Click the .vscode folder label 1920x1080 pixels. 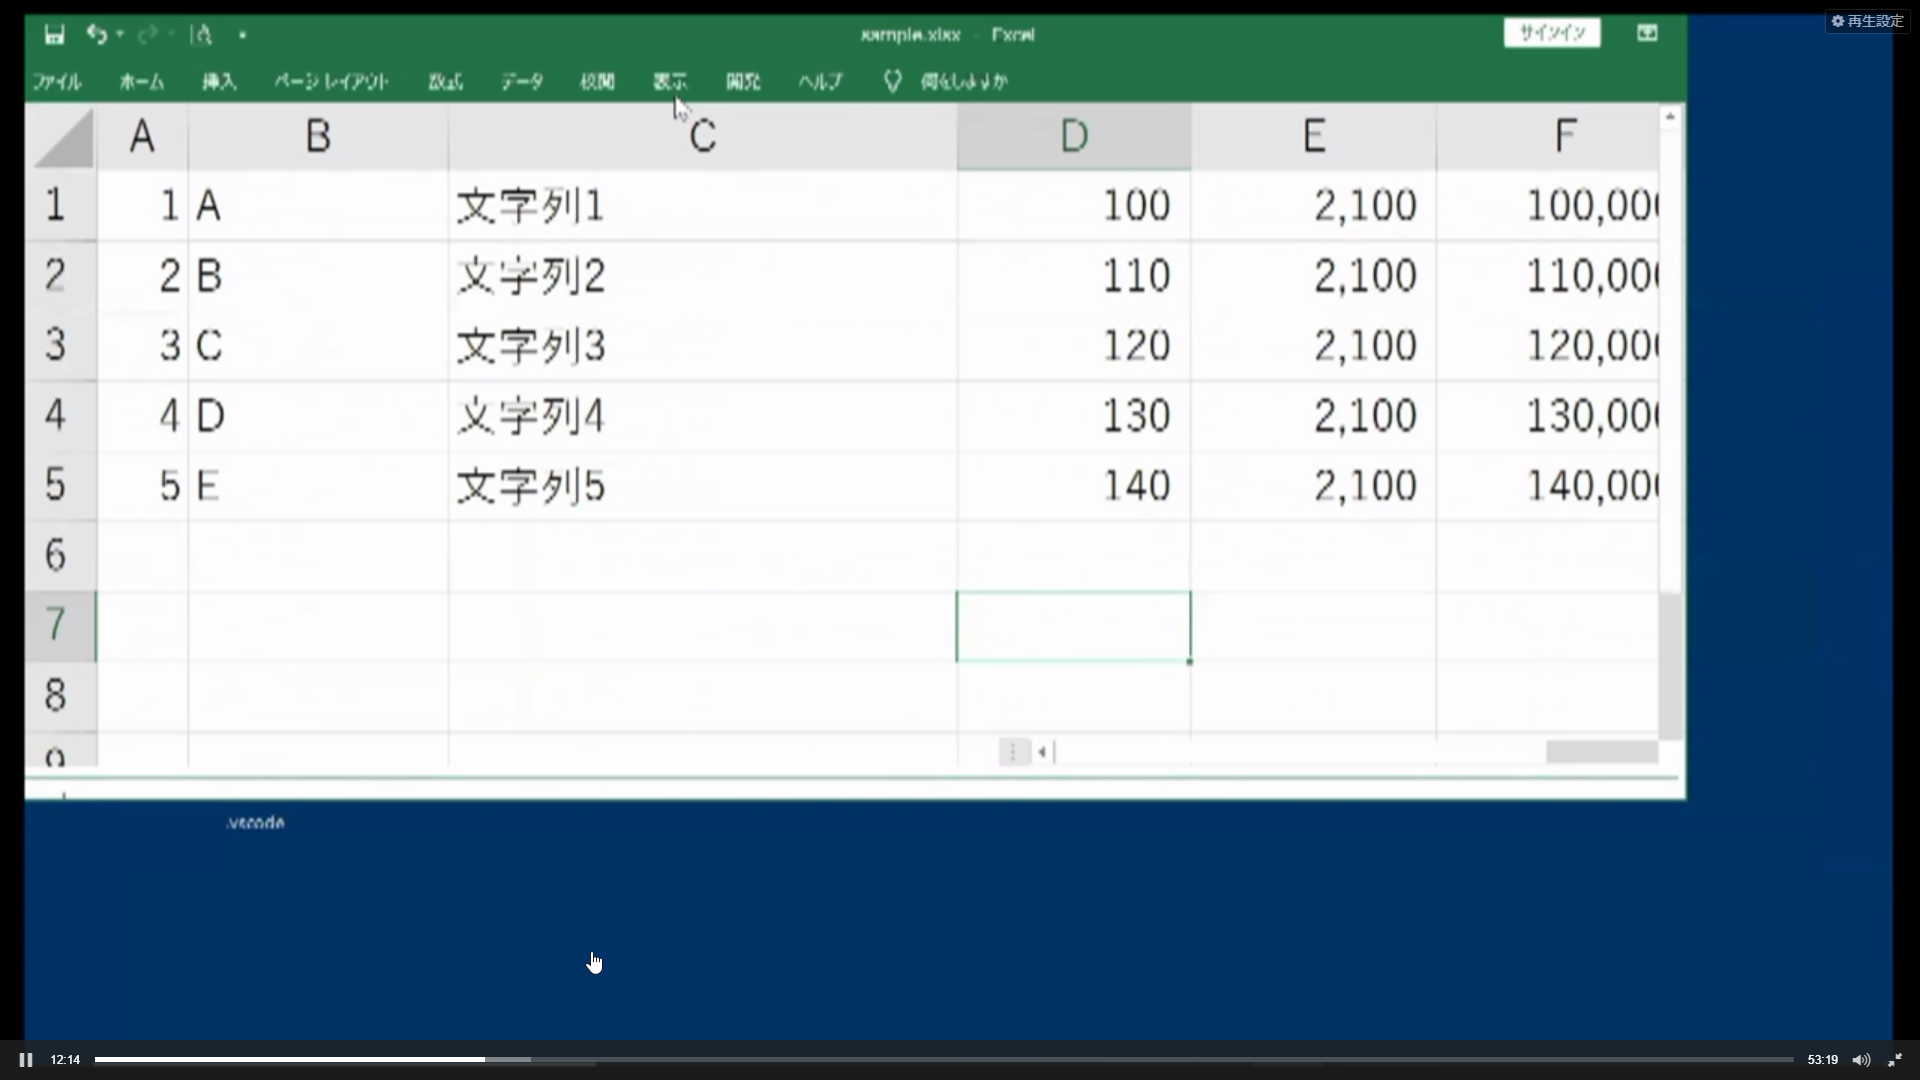[x=256, y=823]
